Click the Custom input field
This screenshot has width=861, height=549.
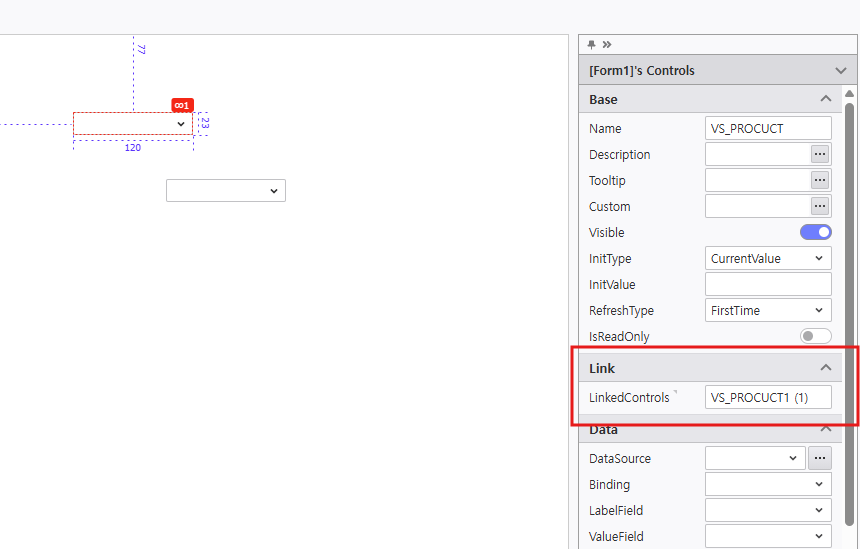(x=758, y=206)
